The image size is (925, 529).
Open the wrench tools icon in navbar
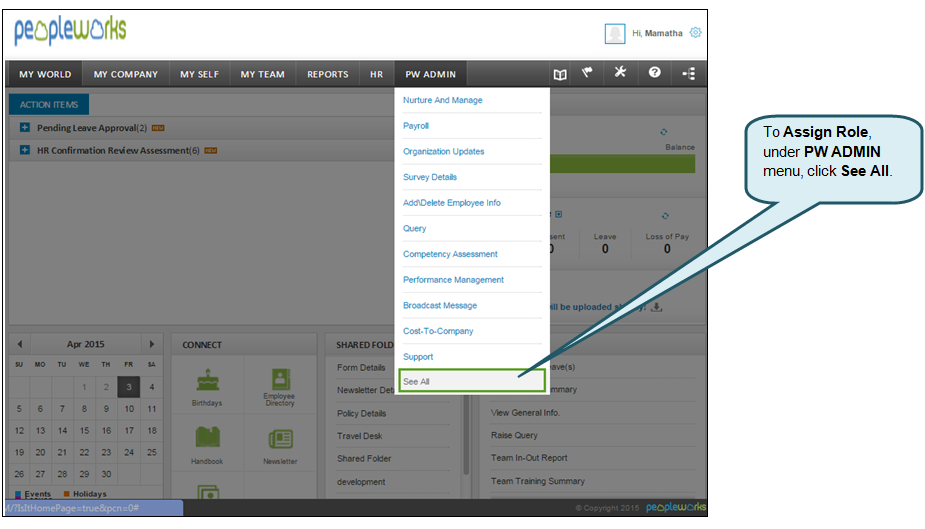coord(620,73)
